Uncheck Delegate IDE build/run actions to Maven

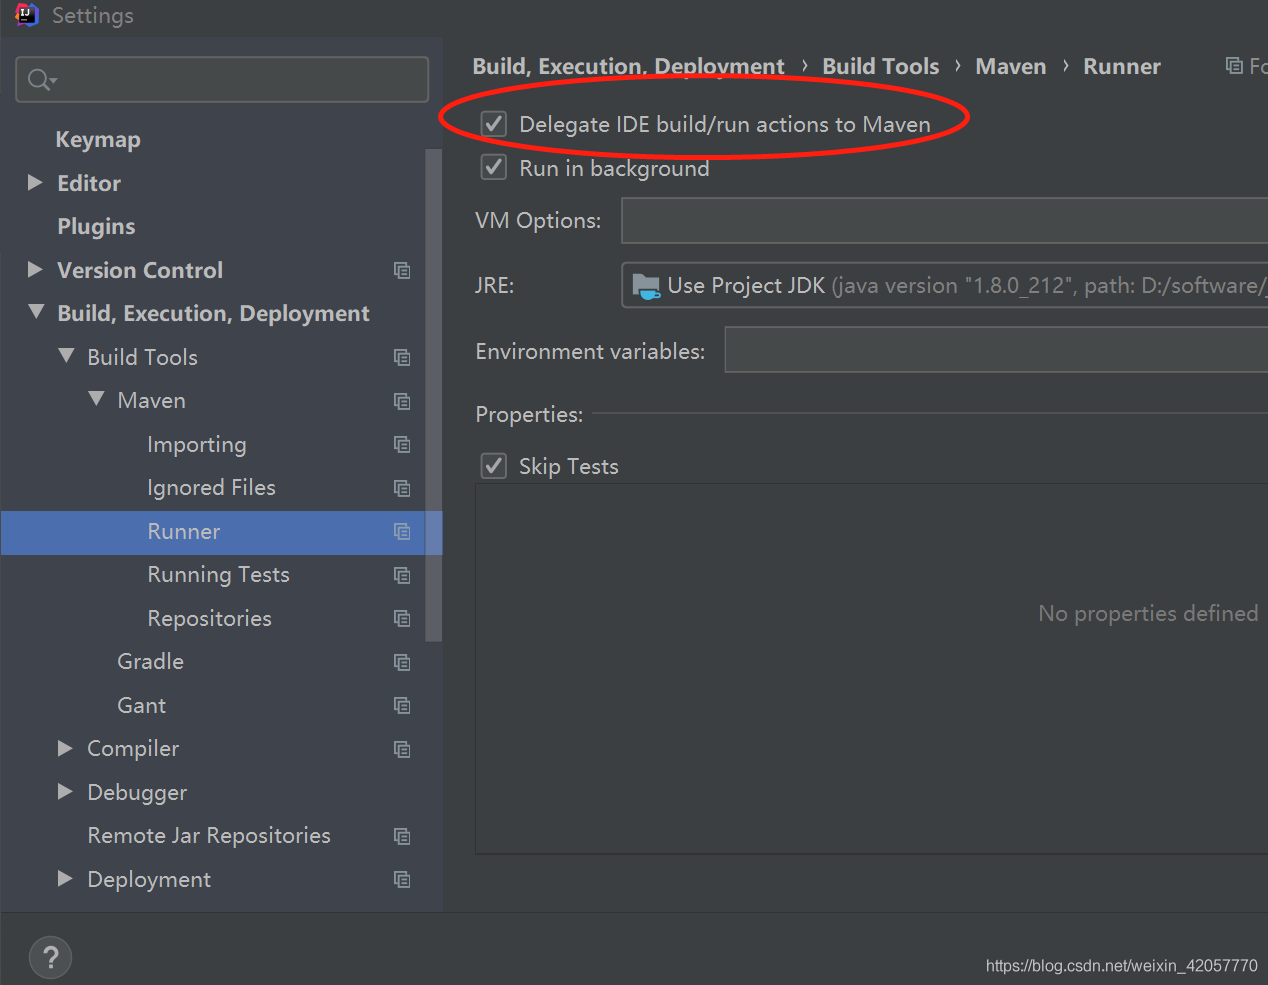pyautogui.click(x=494, y=124)
